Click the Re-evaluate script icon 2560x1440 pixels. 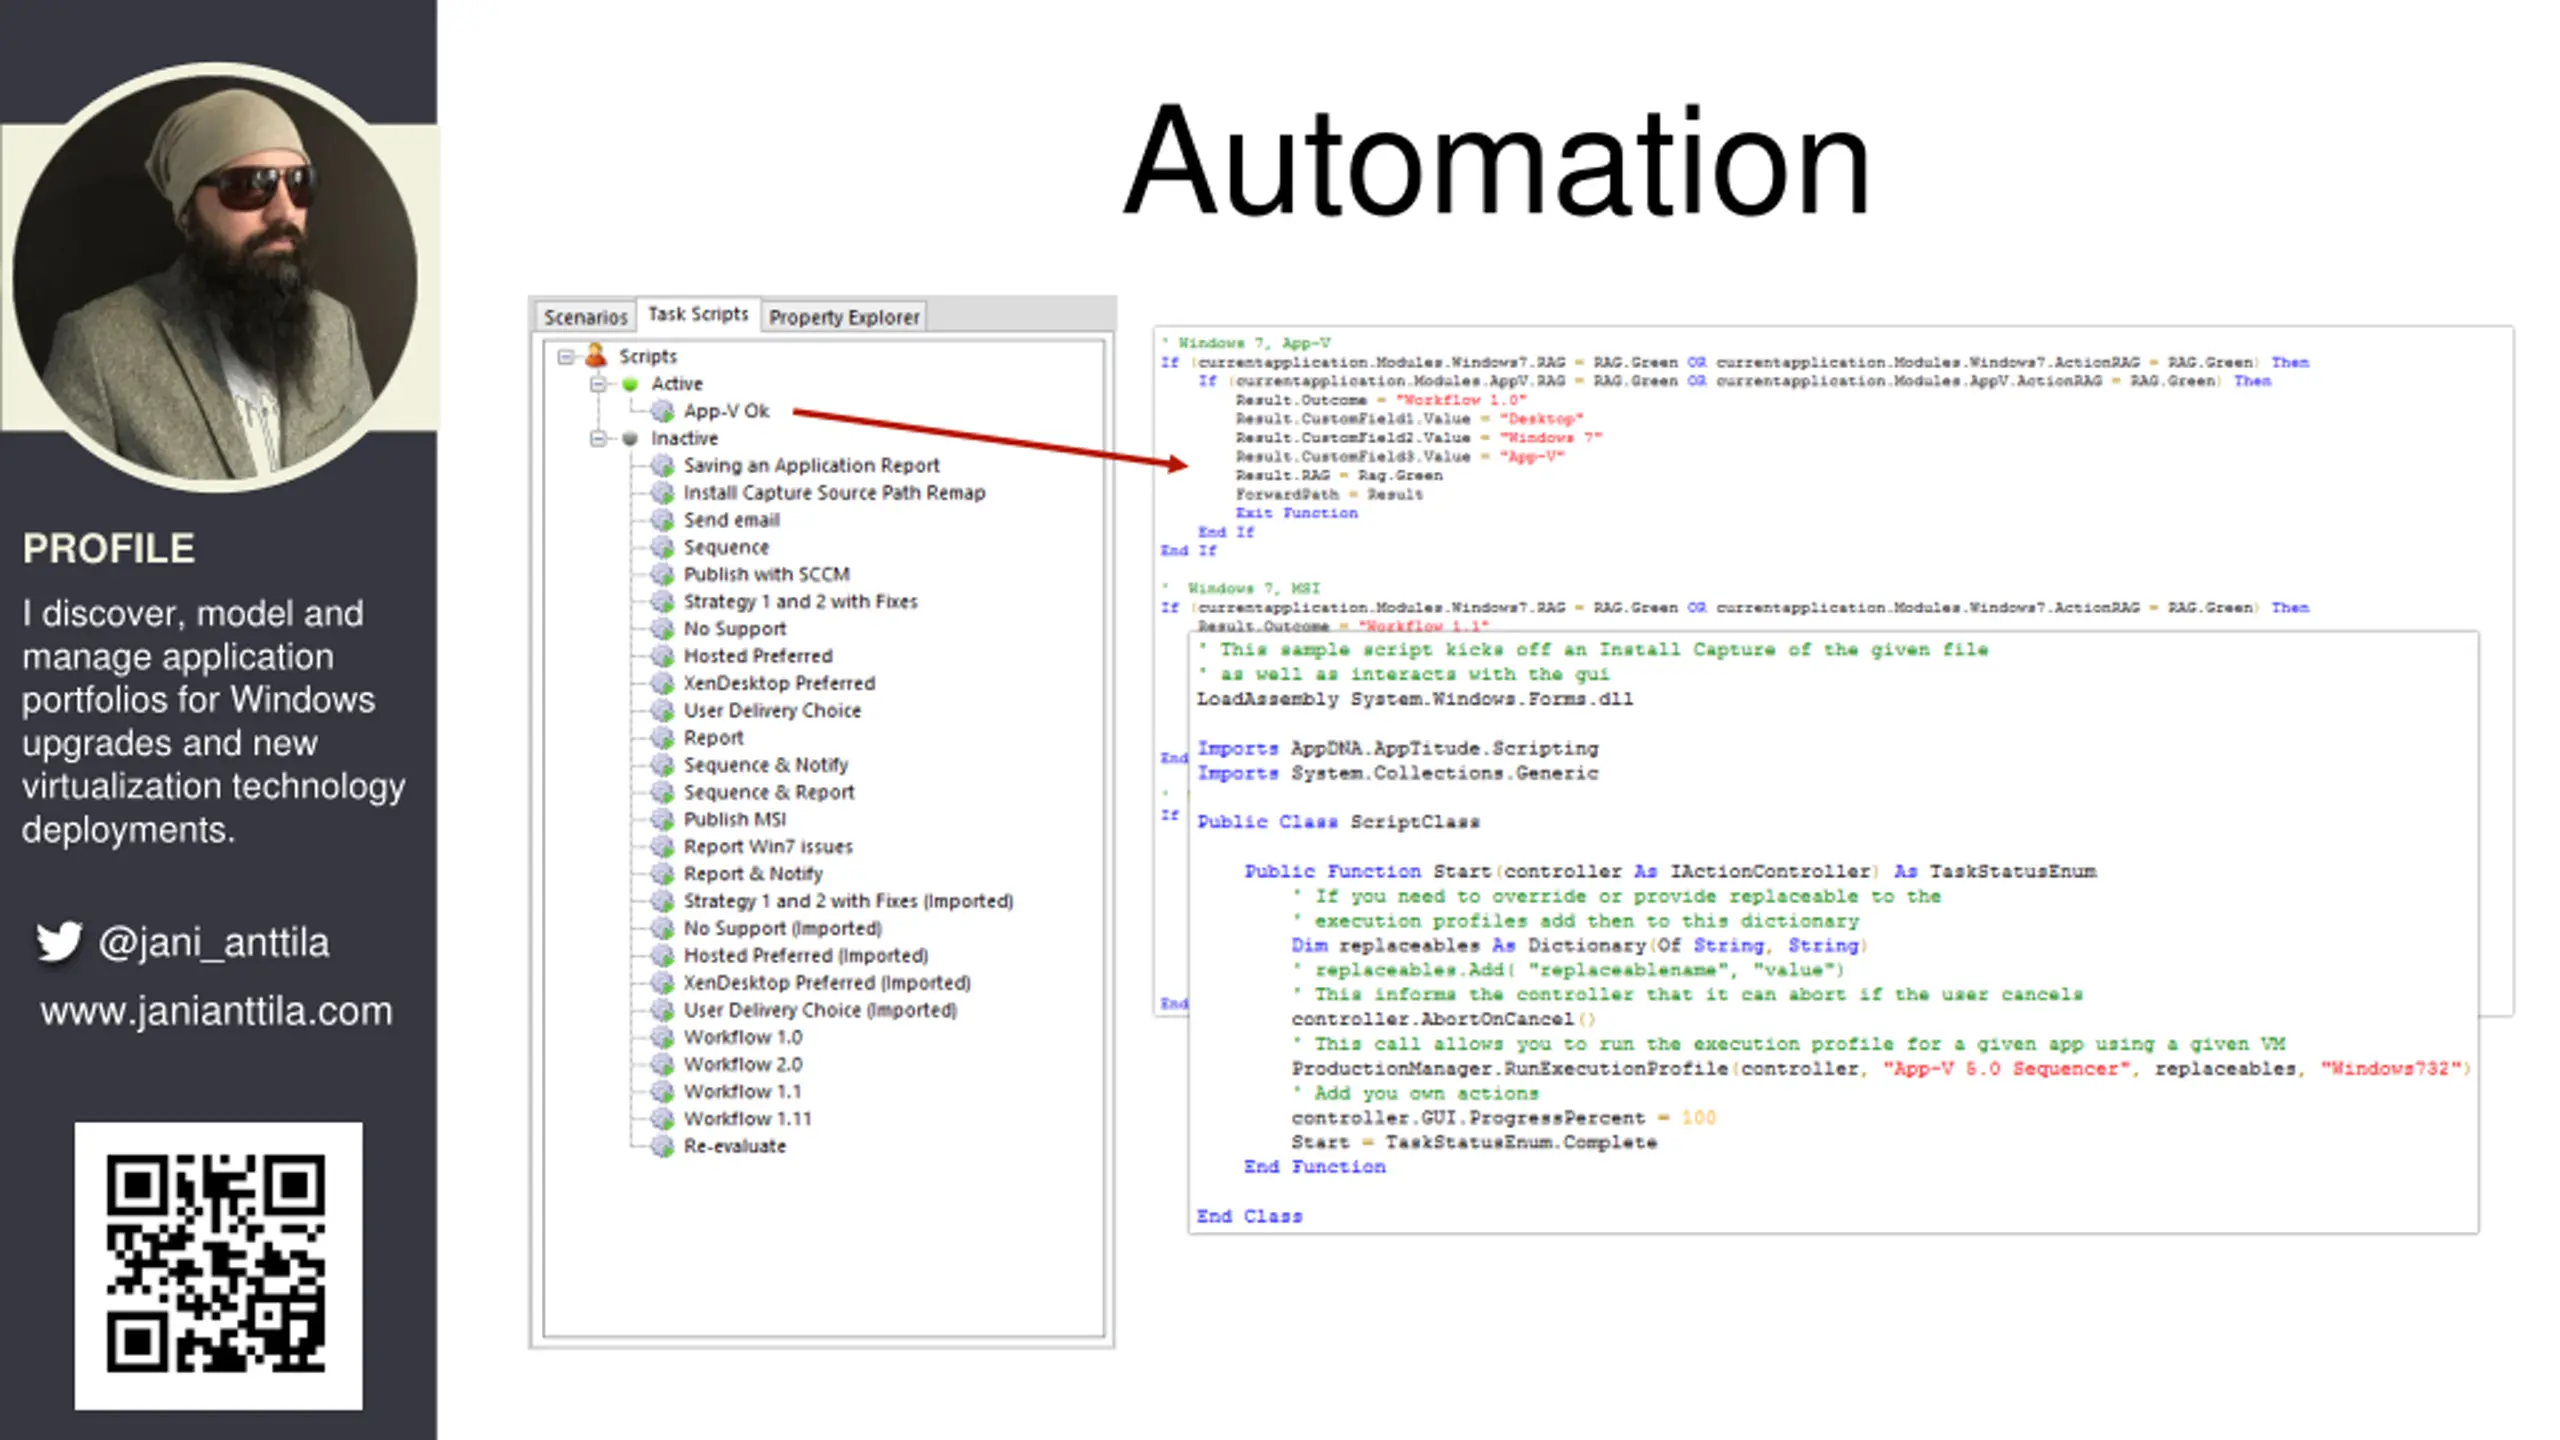point(662,1146)
